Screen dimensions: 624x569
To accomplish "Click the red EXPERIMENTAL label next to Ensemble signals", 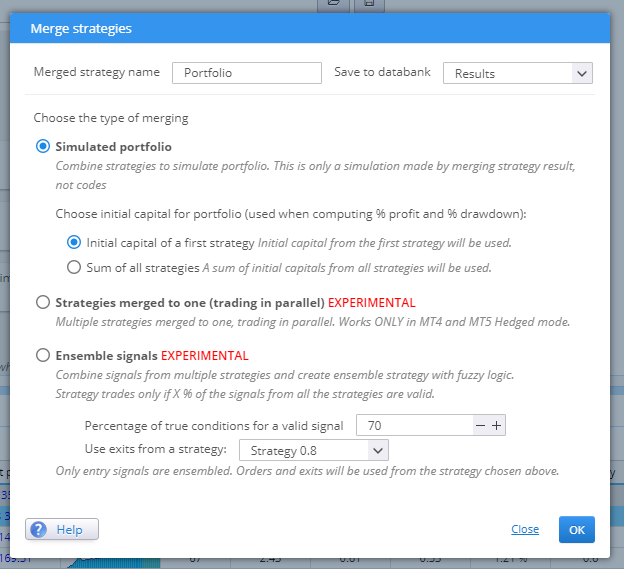I will pyautogui.click(x=205, y=355).
